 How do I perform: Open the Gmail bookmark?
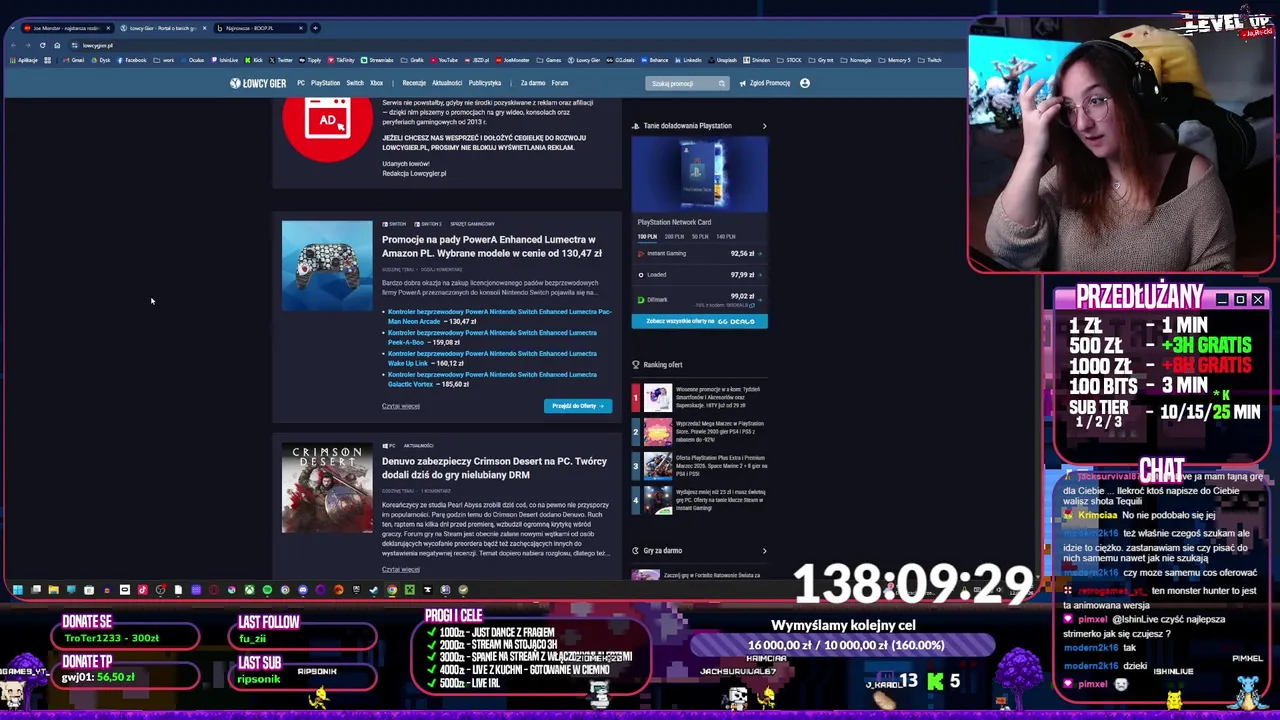[x=73, y=60]
